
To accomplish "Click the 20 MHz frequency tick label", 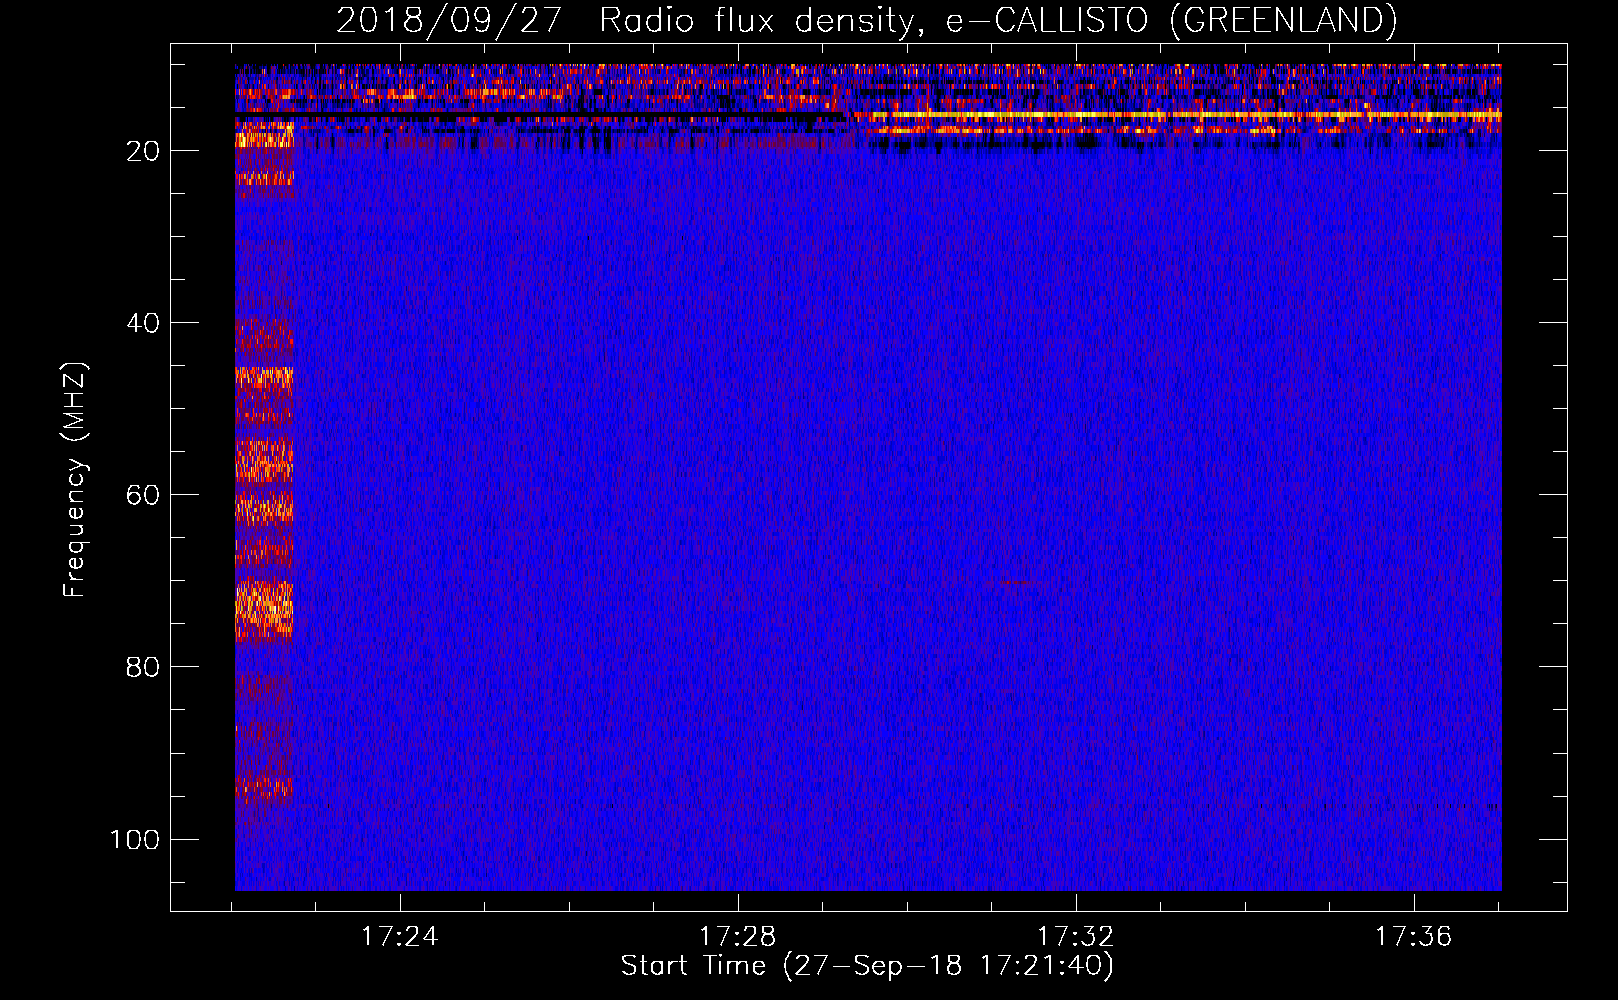I will [x=143, y=151].
